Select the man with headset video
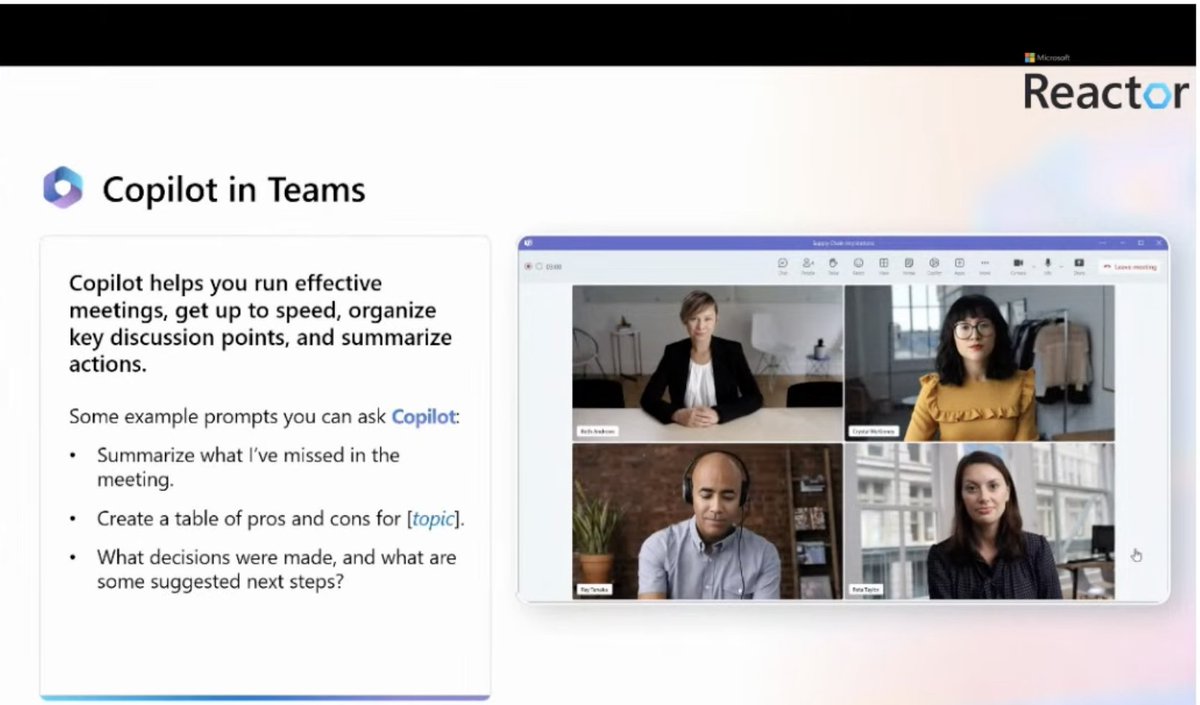Viewport: 1200px width, 705px height. point(707,521)
